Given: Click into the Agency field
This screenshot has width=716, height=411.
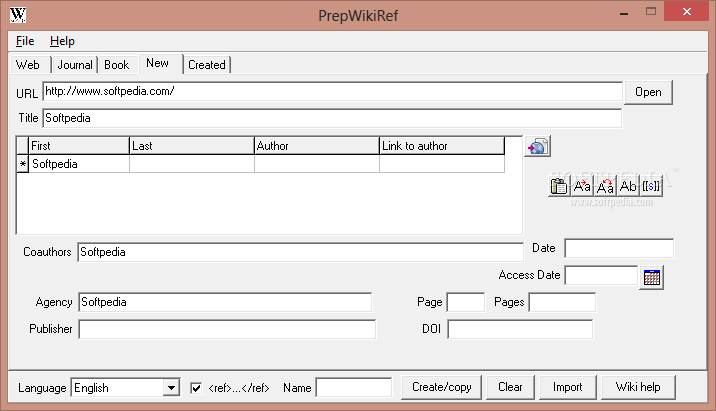Looking at the screenshot, I should pyautogui.click(x=225, y=302).
